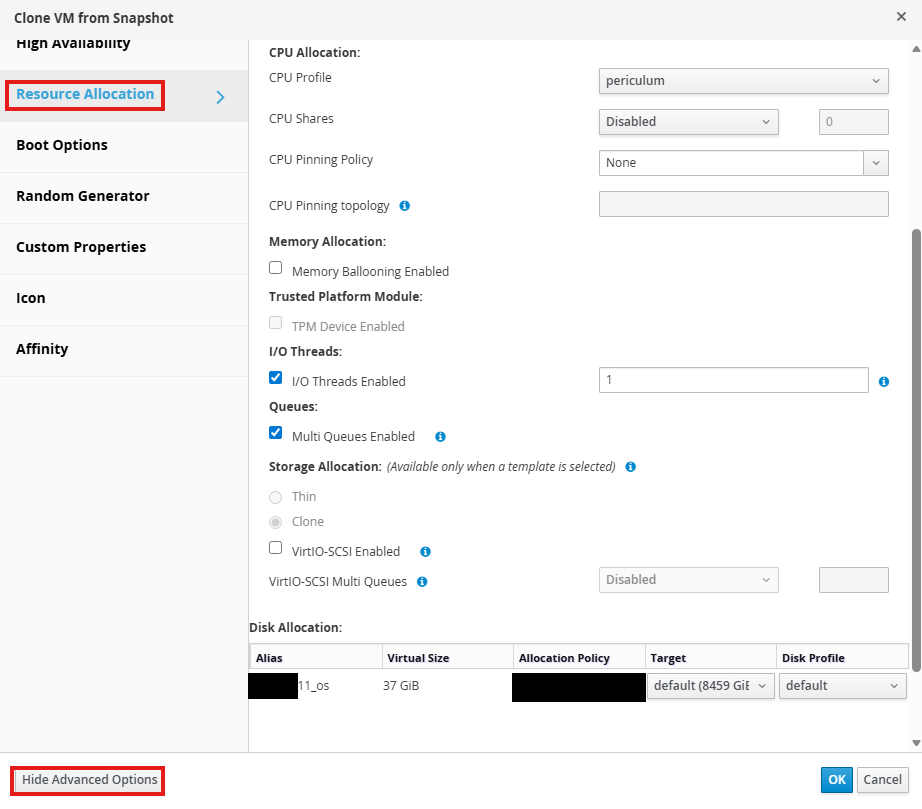Open the Disk Profile dropdown

coord(842,686)
